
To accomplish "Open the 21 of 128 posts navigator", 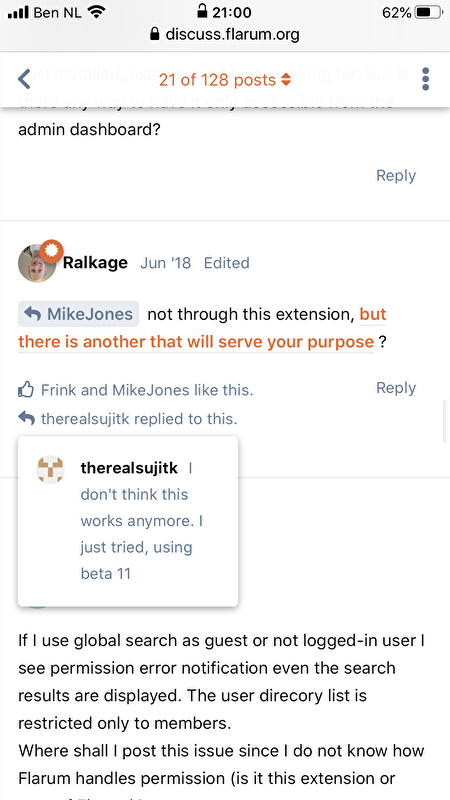I will coord(224,80).
